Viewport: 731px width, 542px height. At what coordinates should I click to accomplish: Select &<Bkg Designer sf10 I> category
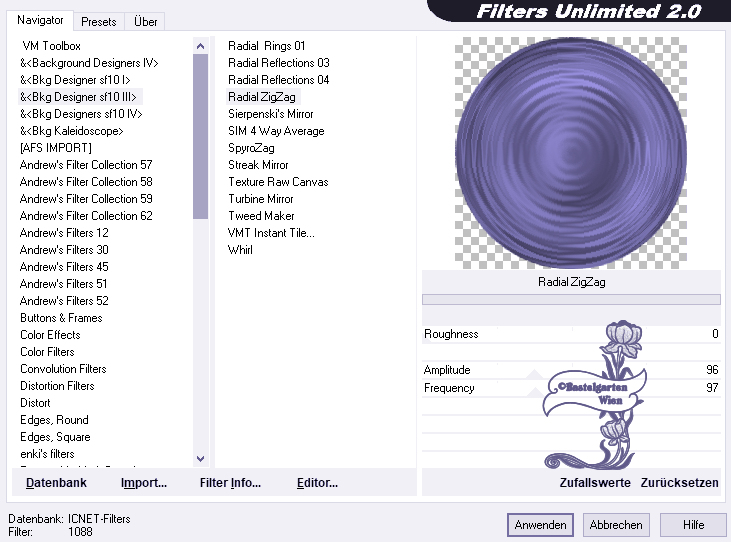(x=75, y=80)
